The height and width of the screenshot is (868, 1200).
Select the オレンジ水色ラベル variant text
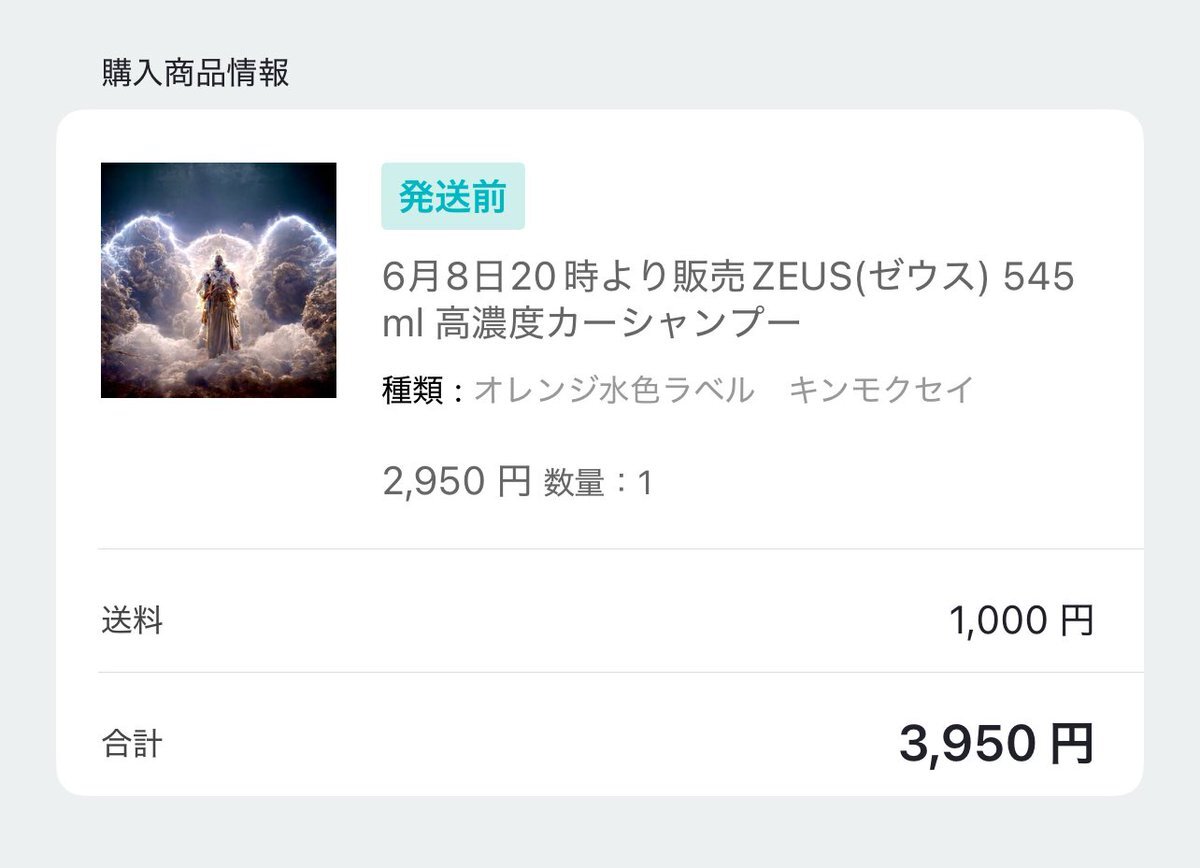(614, 390)
